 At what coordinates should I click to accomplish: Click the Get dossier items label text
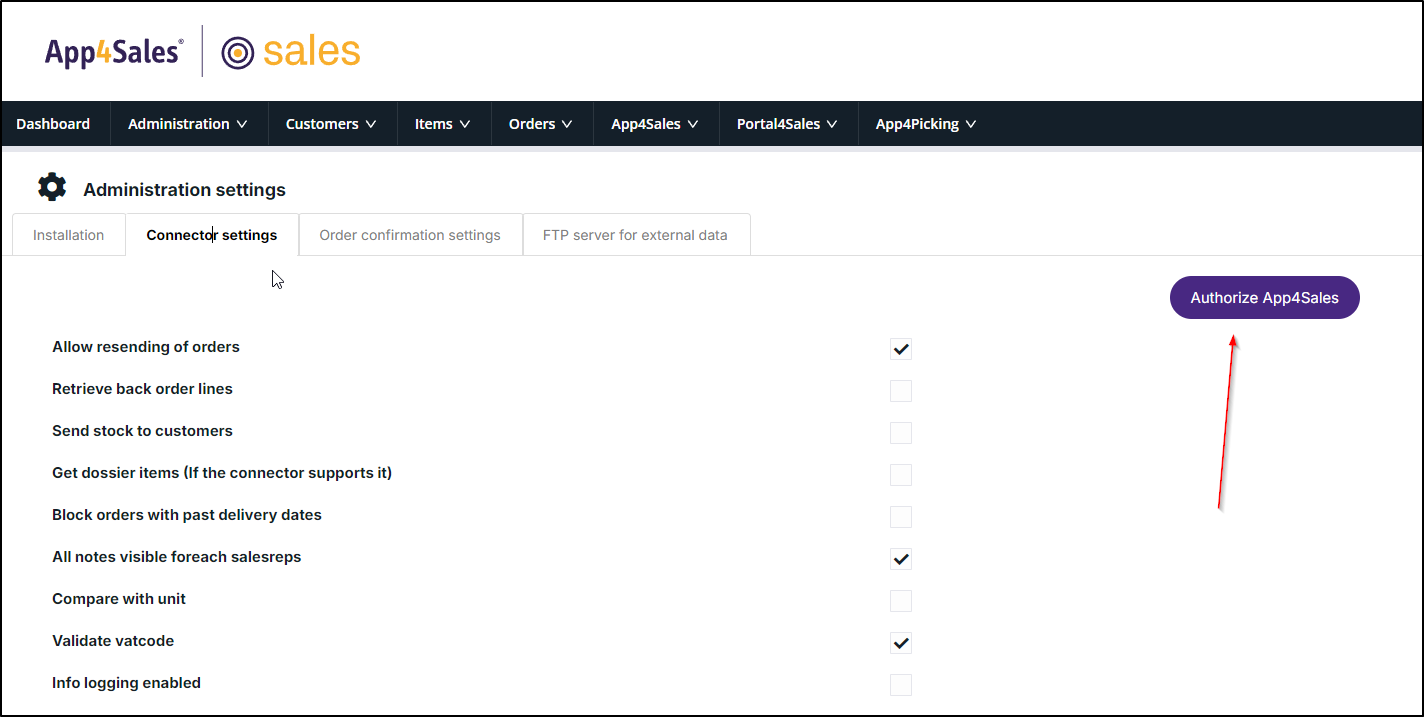[x=222, y=473]
